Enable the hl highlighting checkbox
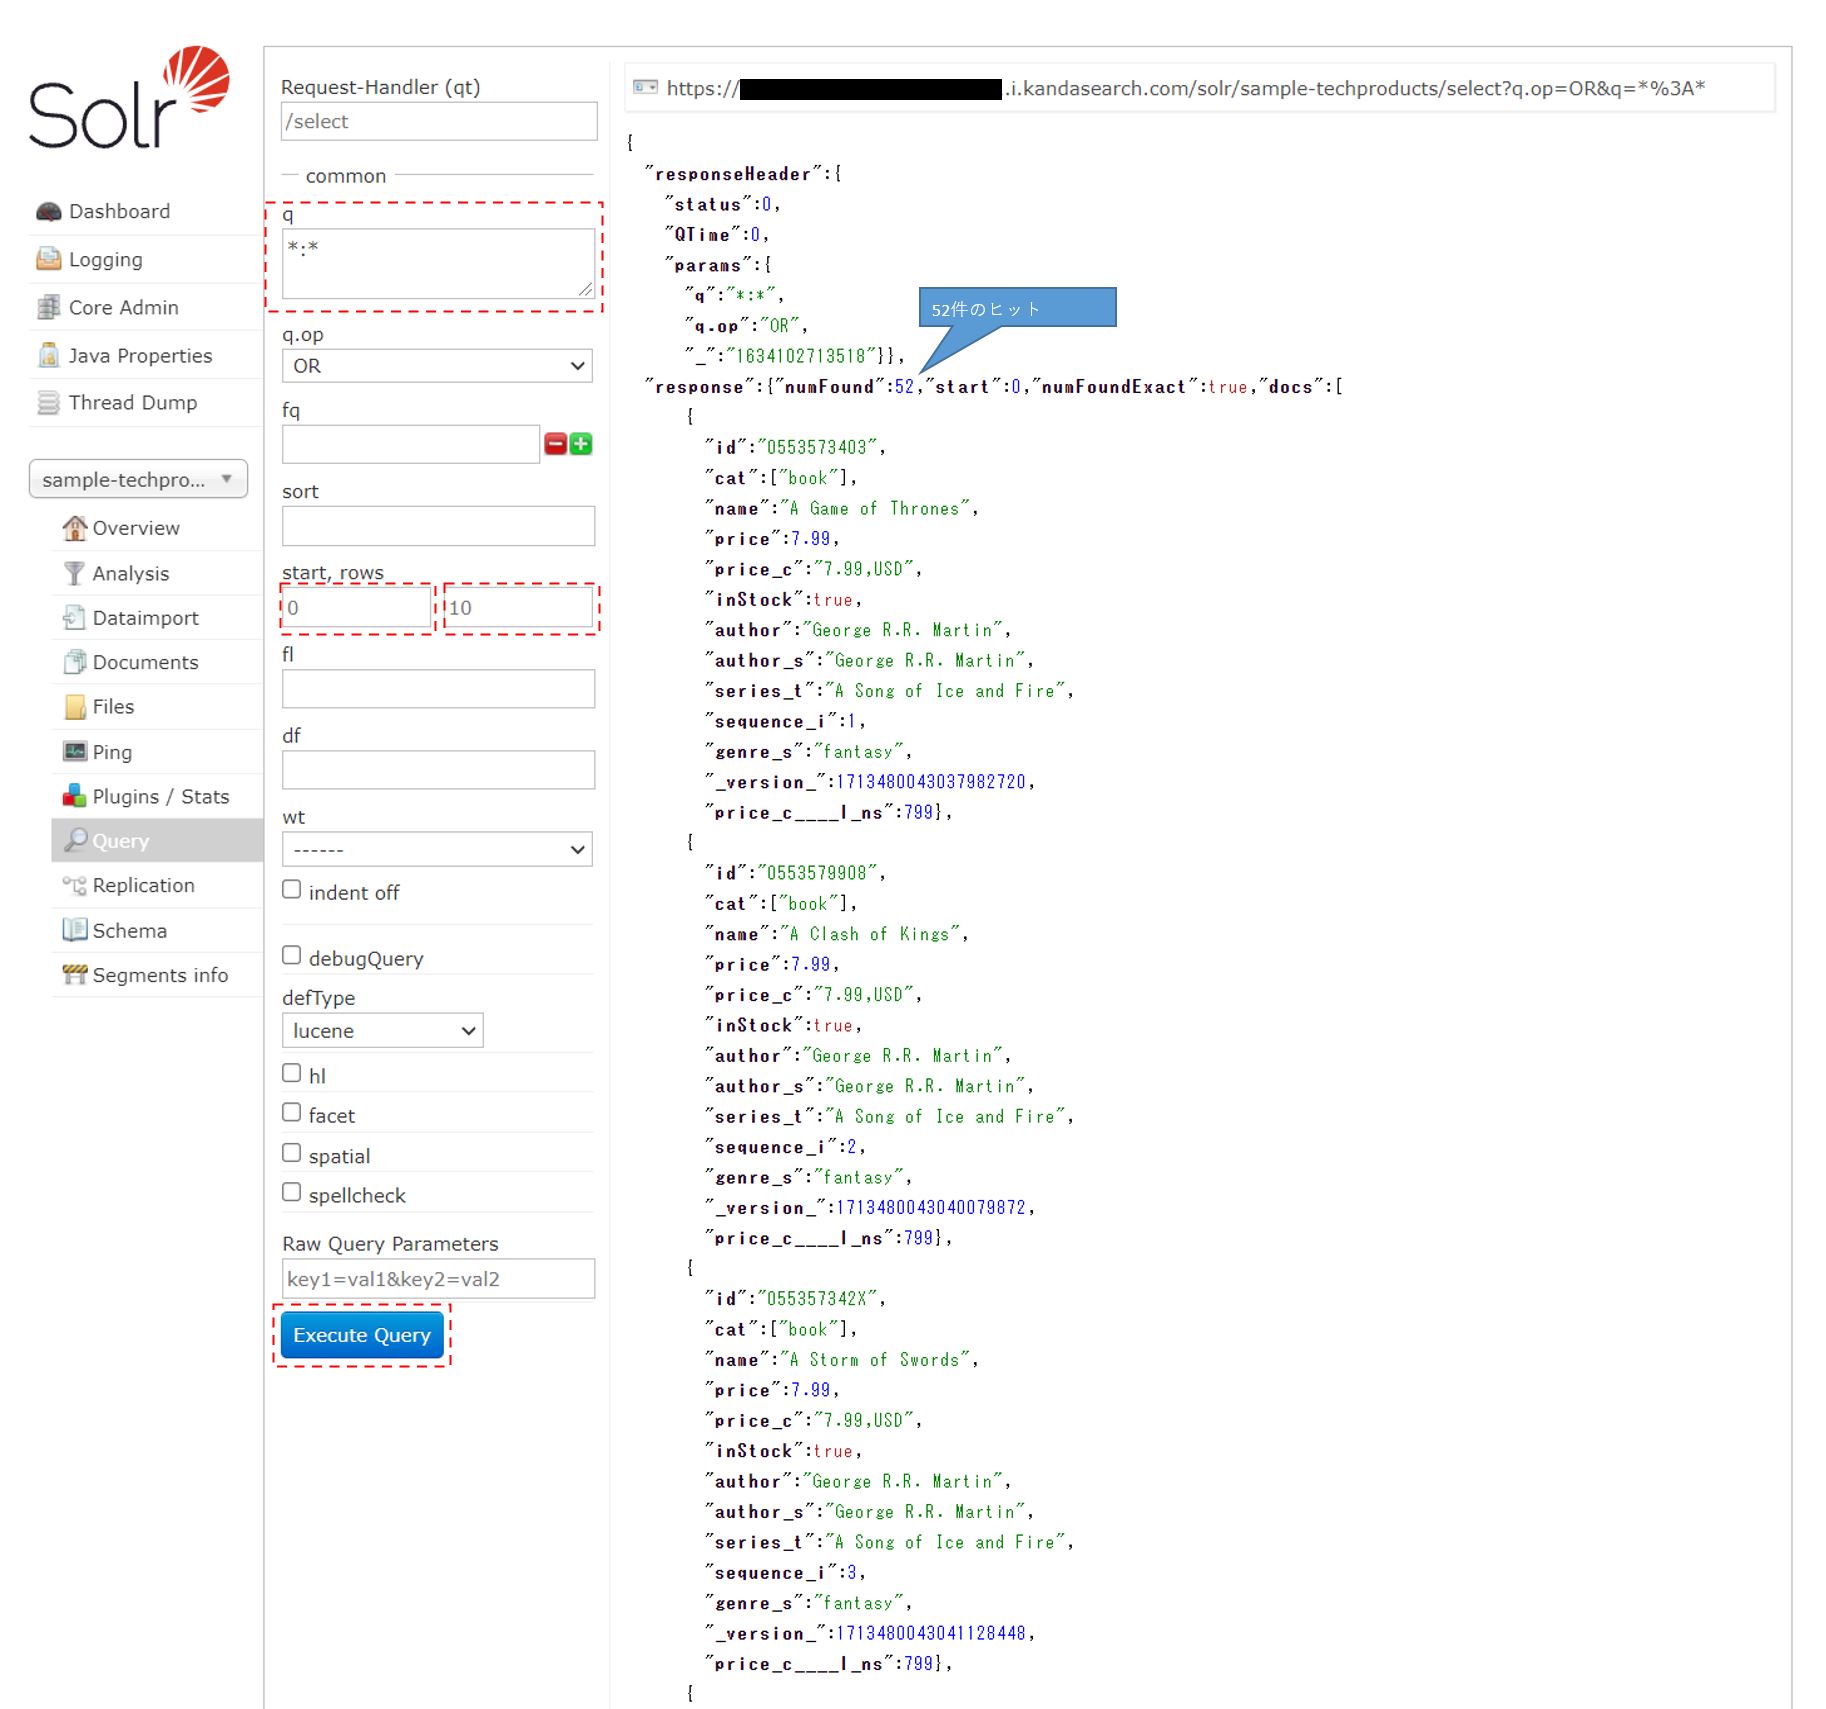Viewport: 1826px width, 1709px height. point(291,1074)
